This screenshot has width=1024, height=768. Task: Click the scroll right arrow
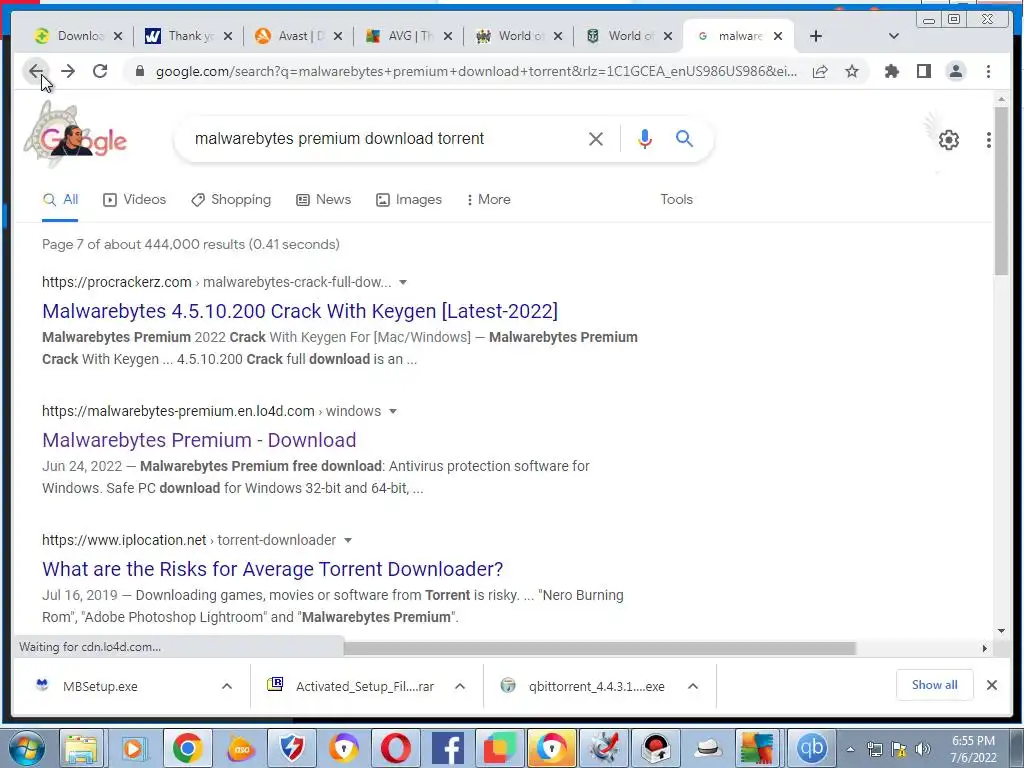[x=985, y=648]
